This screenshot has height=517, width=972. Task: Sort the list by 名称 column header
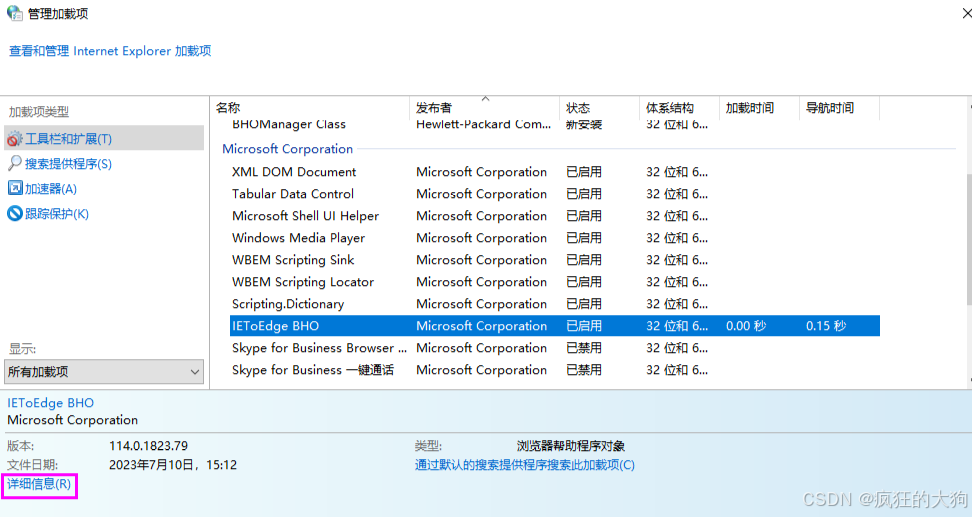[x=309, y=108]
